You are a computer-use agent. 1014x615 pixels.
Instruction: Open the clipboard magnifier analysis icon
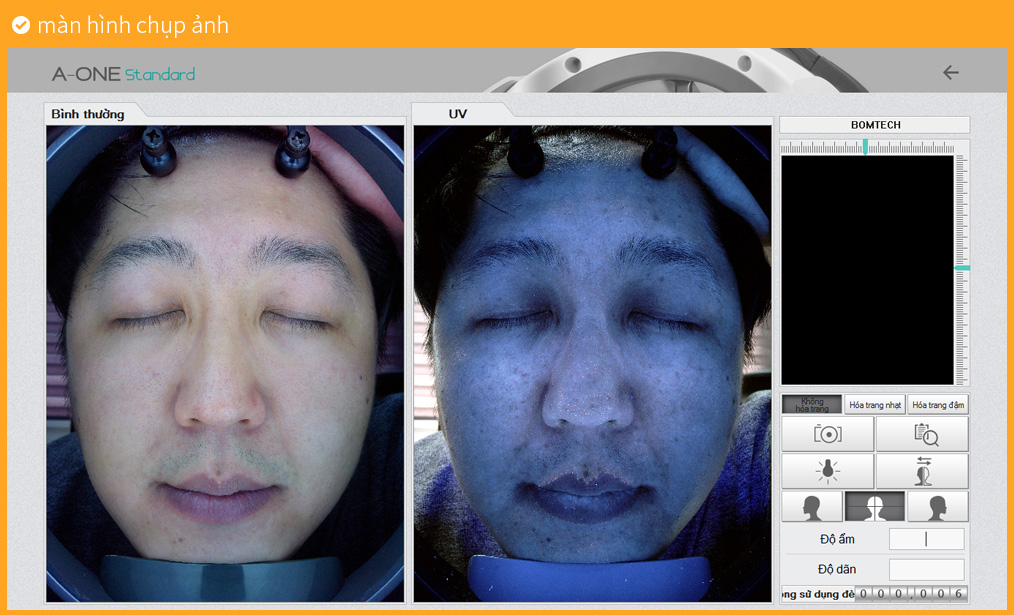(922, 435)
